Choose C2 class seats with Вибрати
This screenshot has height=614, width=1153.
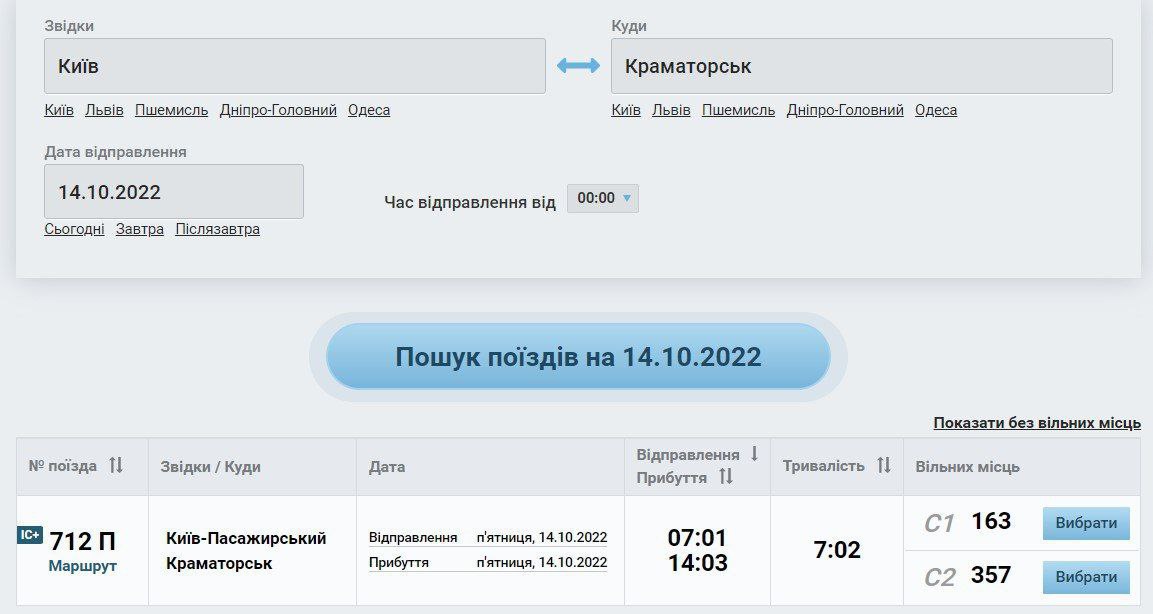click(x=1086, y=577)
